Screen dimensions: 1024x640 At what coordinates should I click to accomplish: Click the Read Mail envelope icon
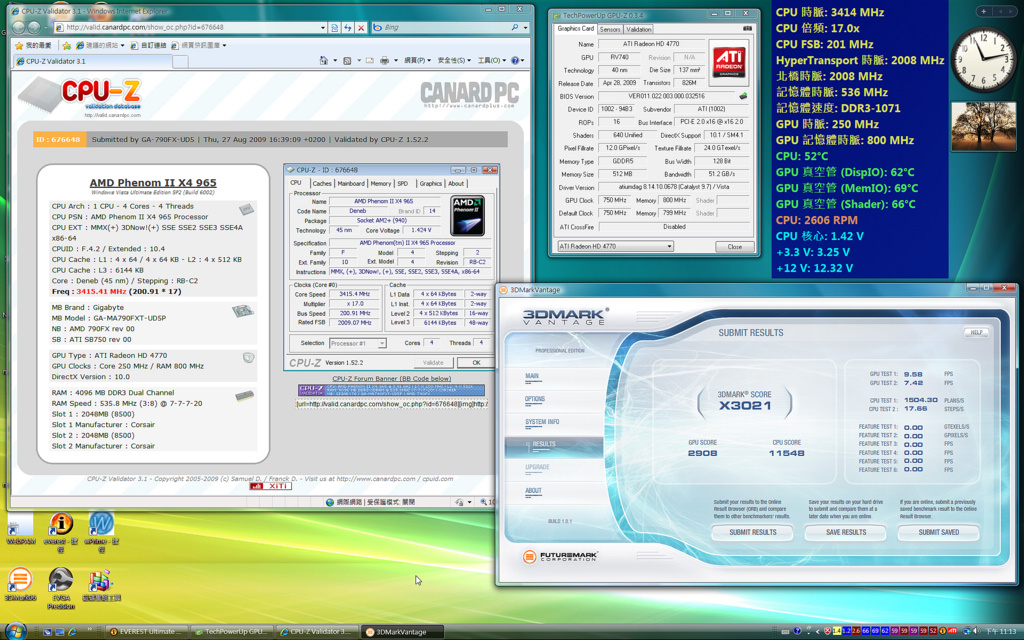(x=370, y=60)
